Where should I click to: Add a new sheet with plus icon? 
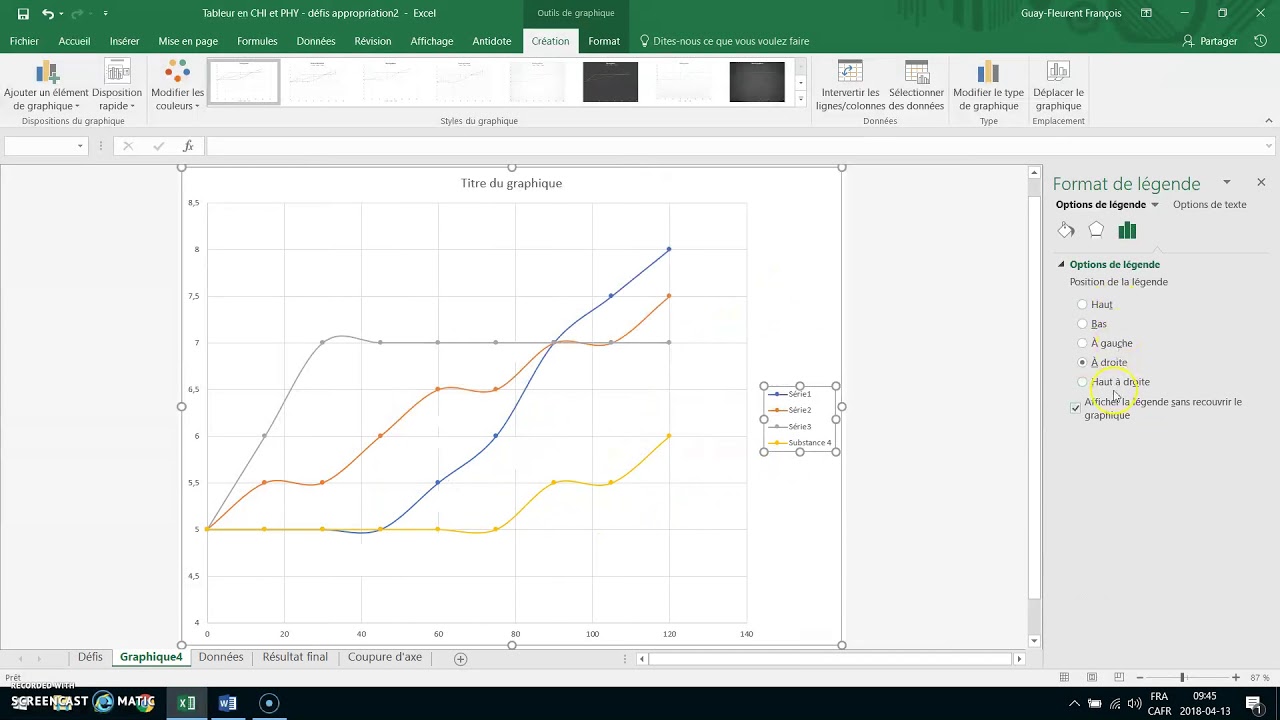click(460, 658)
